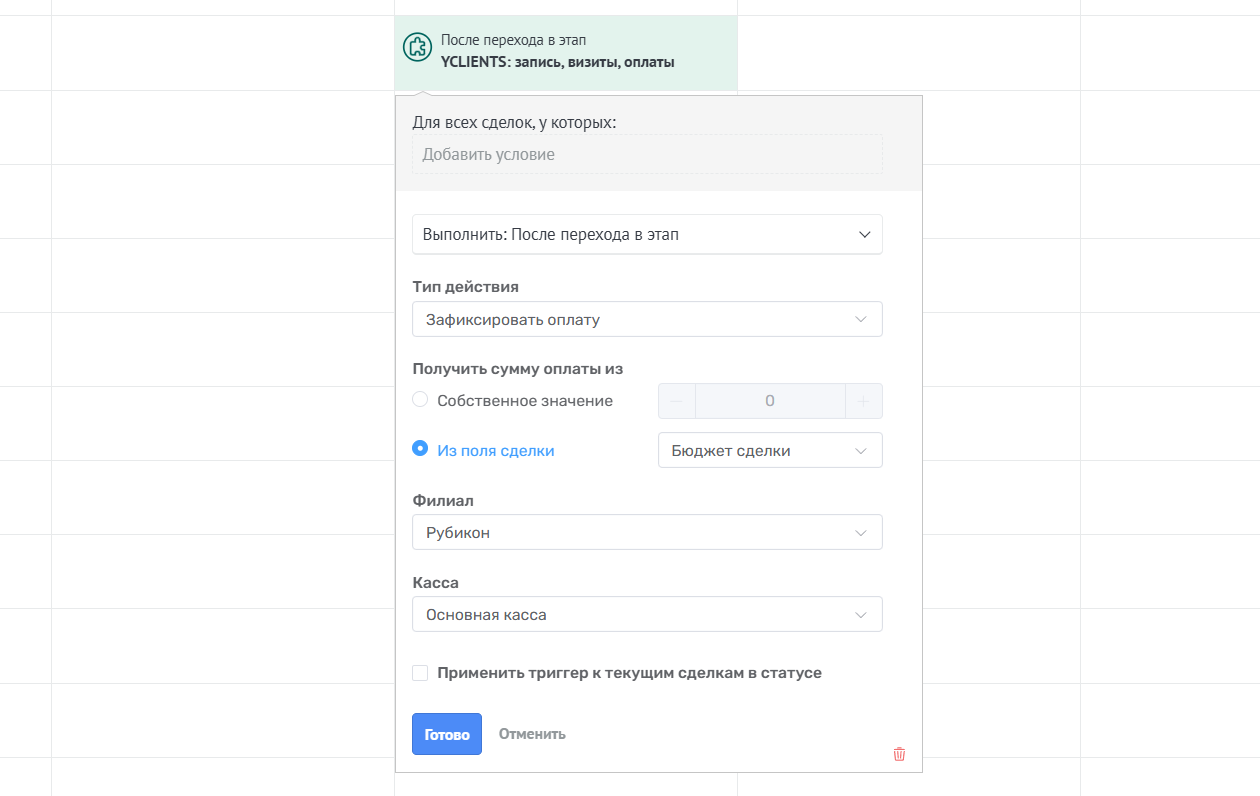Click the 'Касса' label
The width and height of the screenshot is (1260, 796).
pyautogui.click(x=435, y=582)
